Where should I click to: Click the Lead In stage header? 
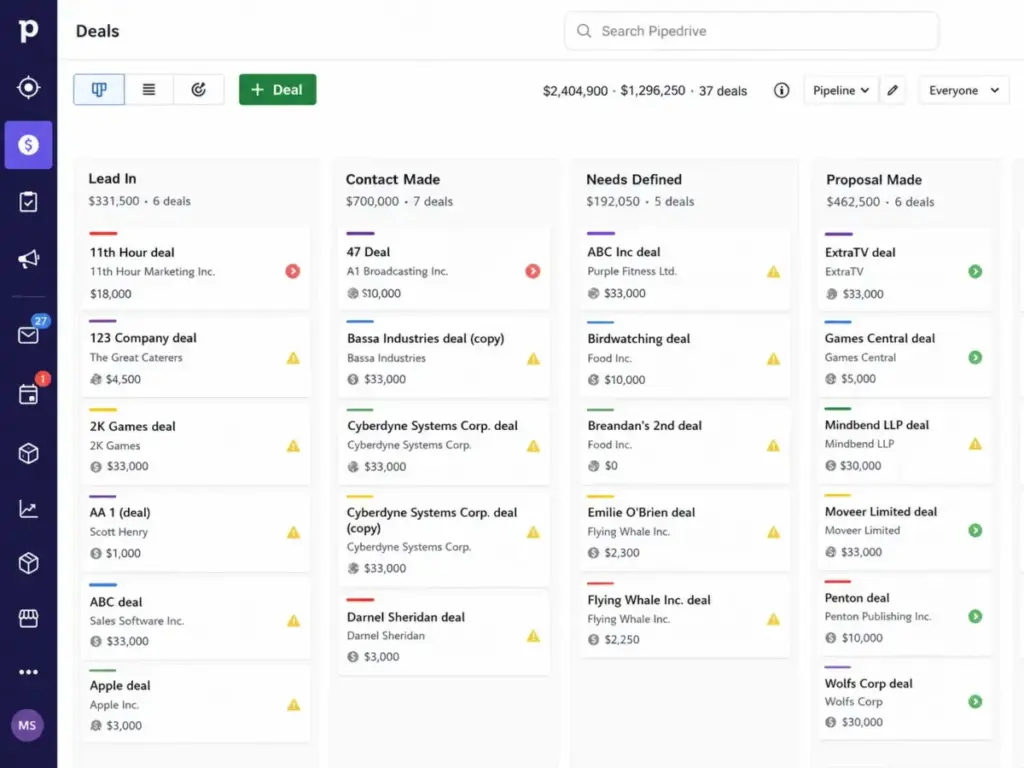click(112, 178)
